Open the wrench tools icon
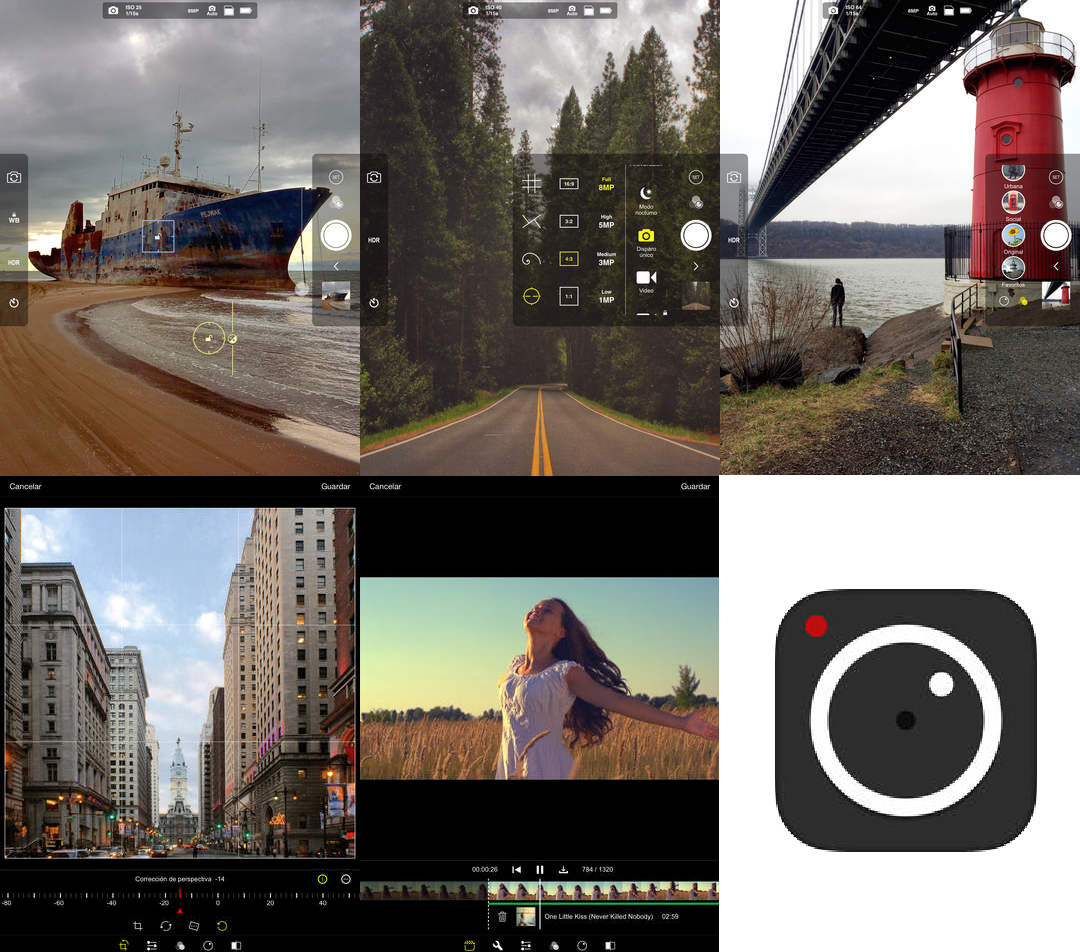 coord(497,946)
